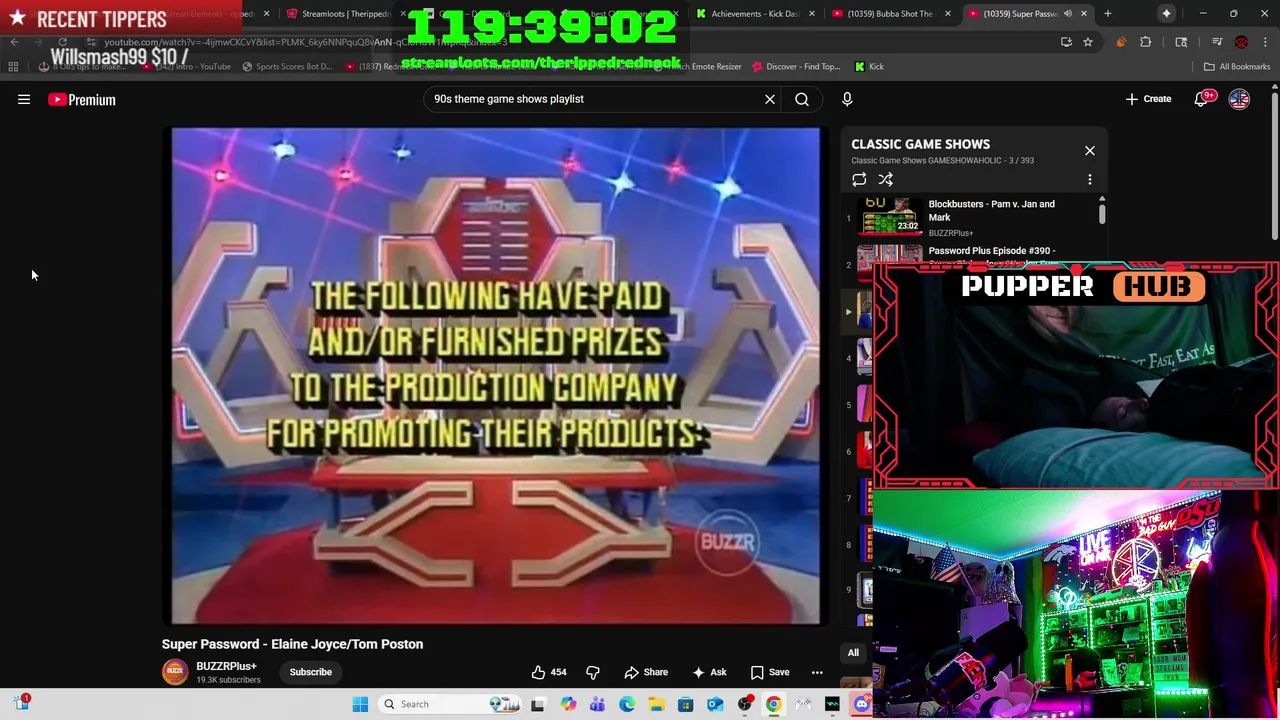Open BUZZRPlus+ channel avatar

point(175,672)
